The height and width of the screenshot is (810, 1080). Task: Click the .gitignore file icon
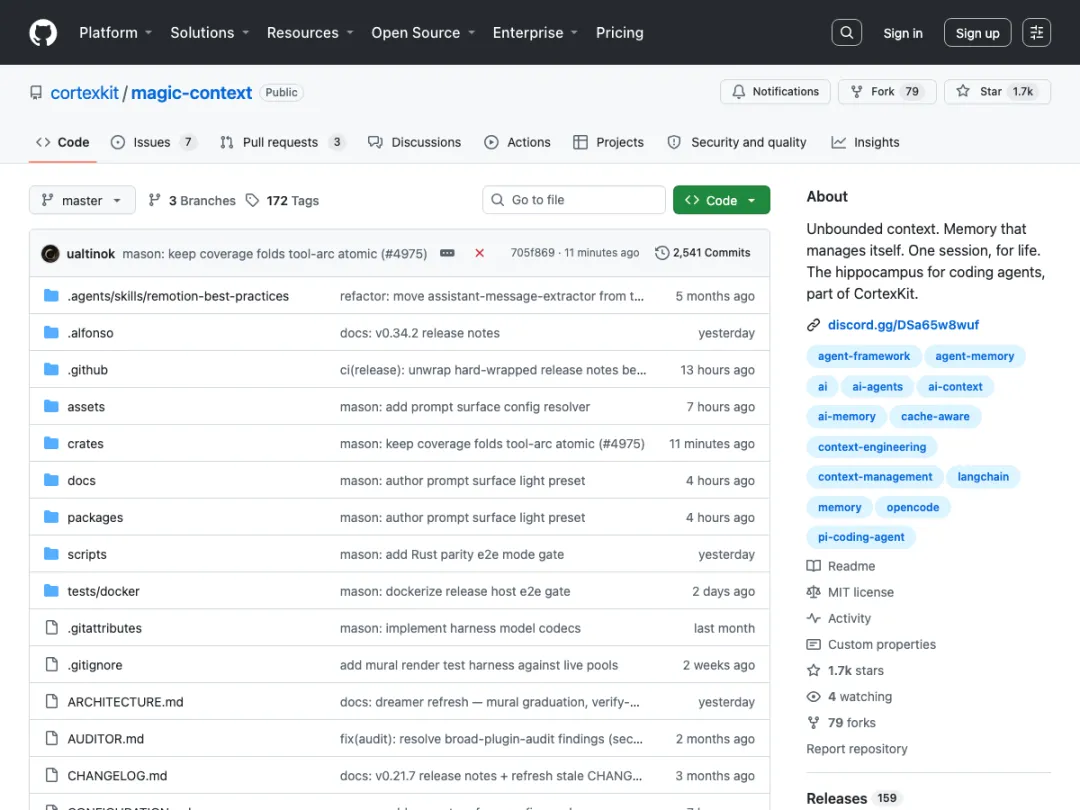(x=51, y=665)
